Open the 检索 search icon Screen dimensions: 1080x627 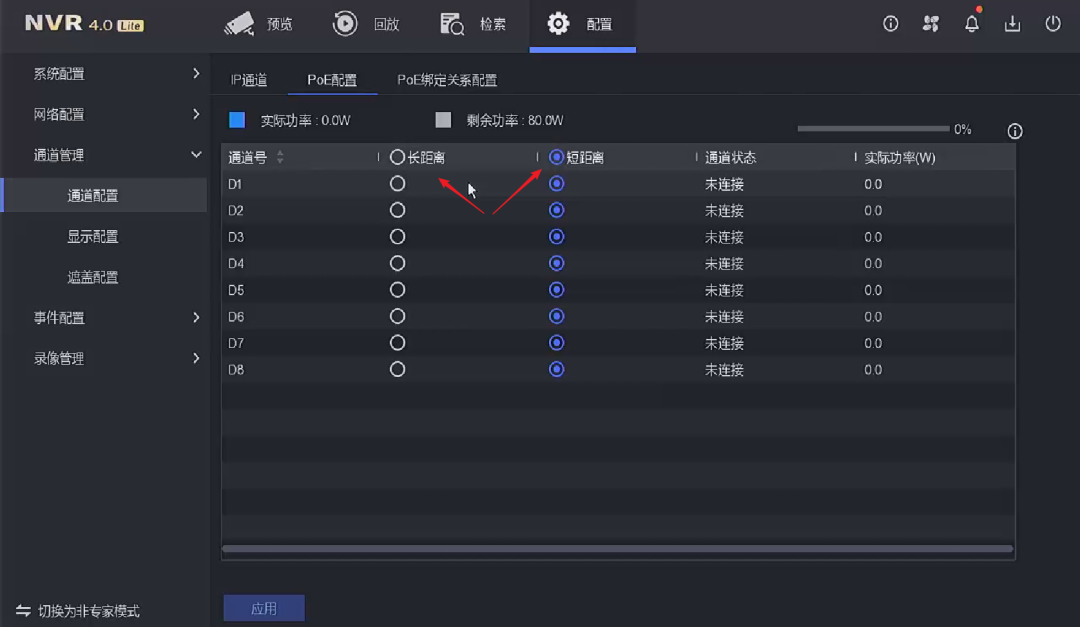(452, 24)
